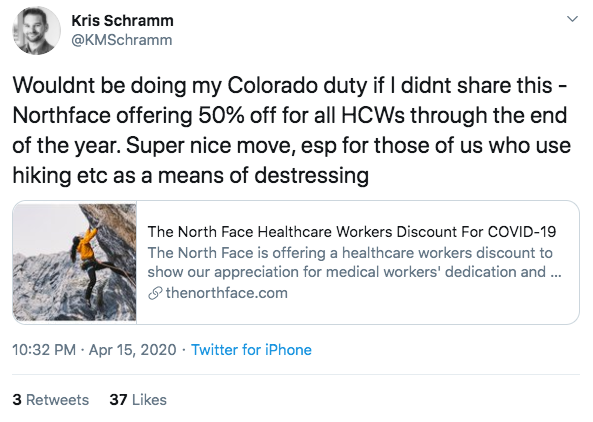Visit the thenorthface.com domain link
Screen dimensions: 593x422
tap(227, 293)
